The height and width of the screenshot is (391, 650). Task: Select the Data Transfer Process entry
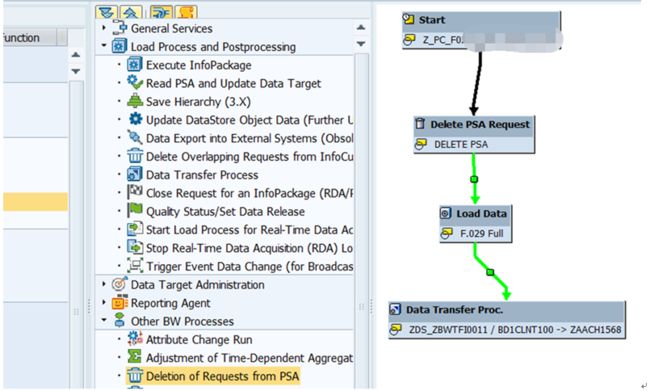click(202, 175)
